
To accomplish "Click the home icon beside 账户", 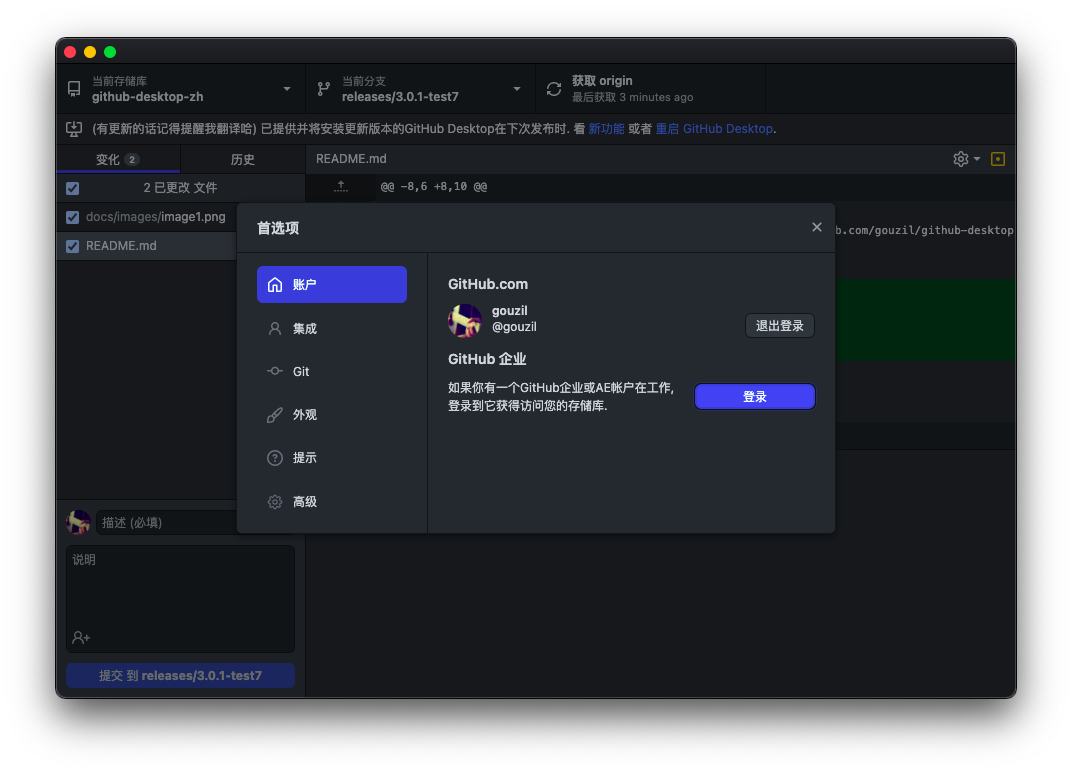I will (x=275, y=284).
